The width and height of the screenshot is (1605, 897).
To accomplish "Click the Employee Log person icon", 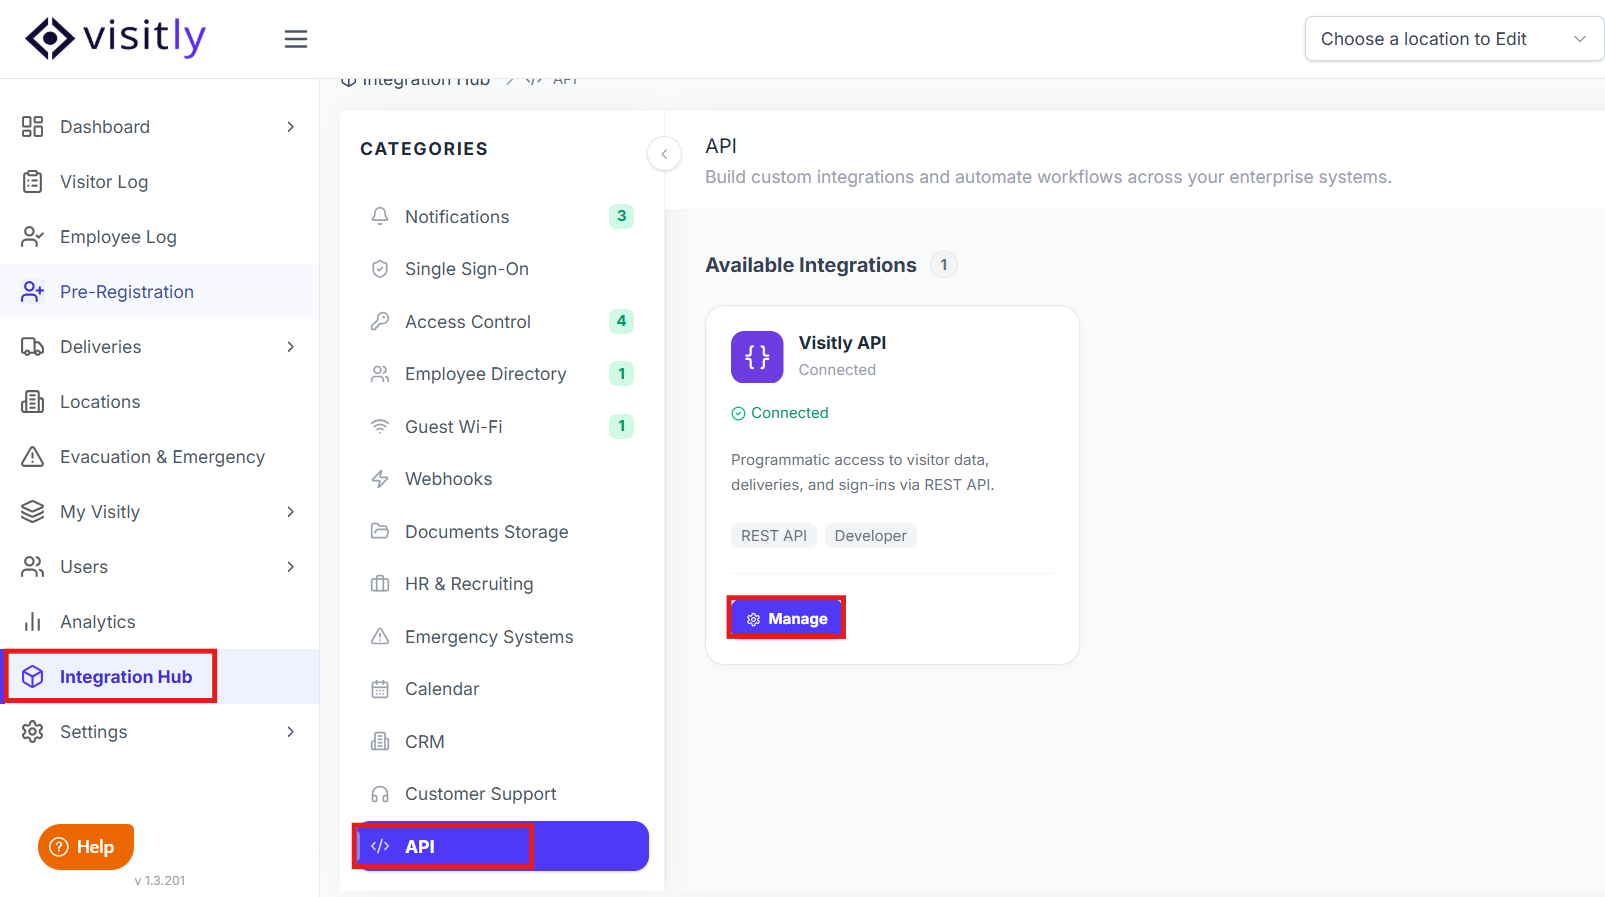I will [33, 237].
